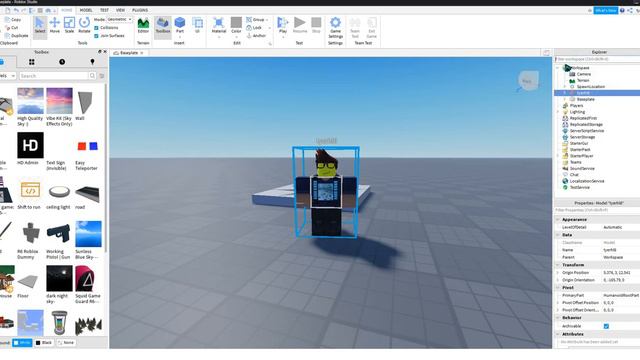Click the Resume test button
This screenshot has height=360, width=640.
coord(300,25)
